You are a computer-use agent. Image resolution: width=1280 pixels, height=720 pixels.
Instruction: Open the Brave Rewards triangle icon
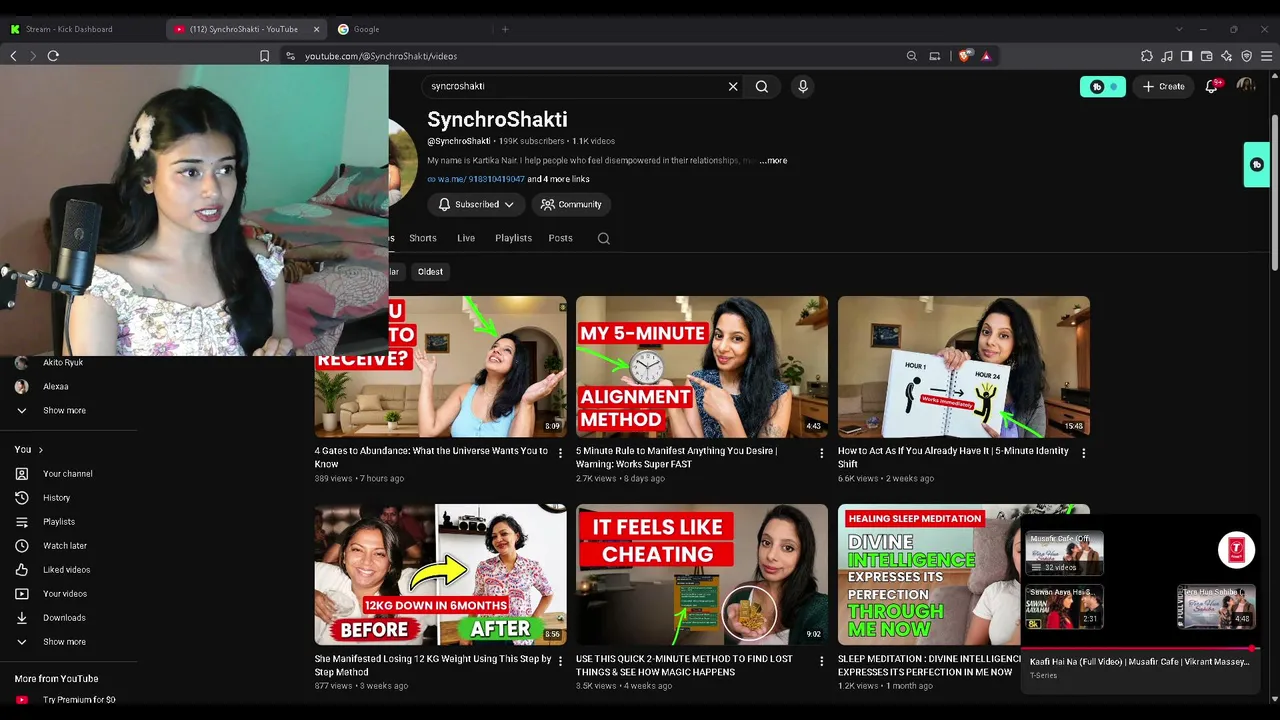pos(986,56)
